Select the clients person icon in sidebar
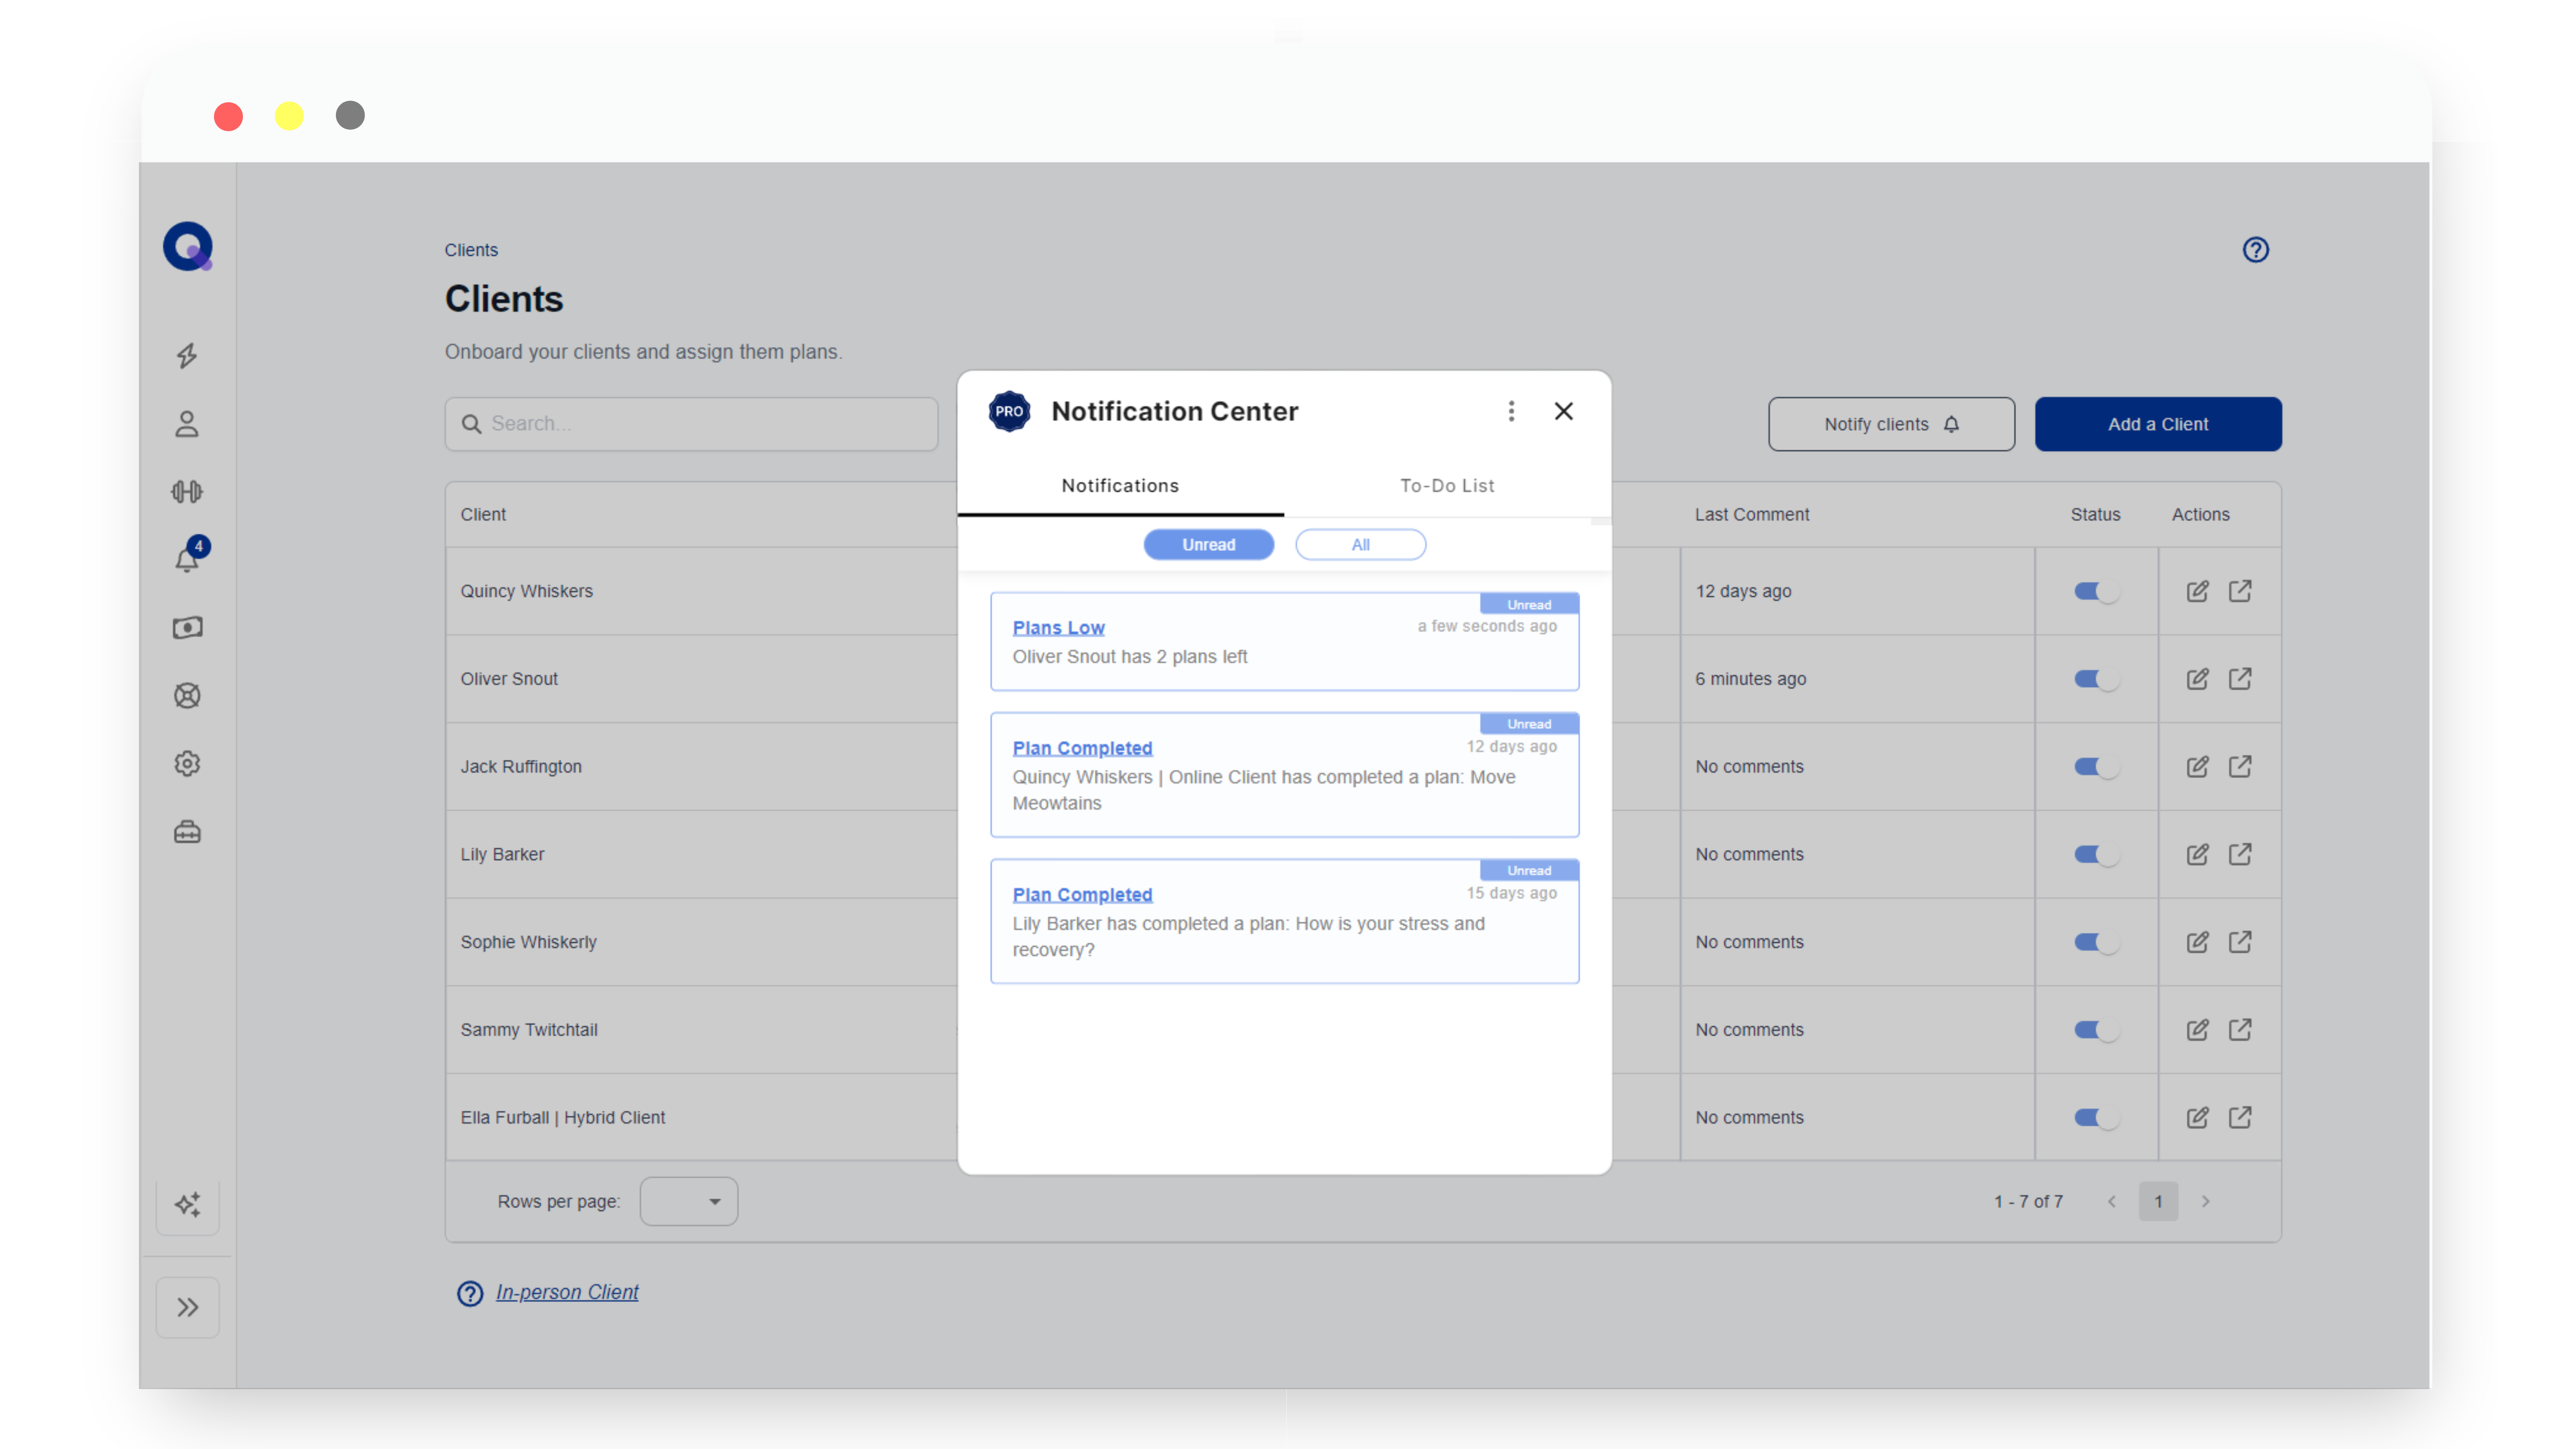 coord(187,424)
